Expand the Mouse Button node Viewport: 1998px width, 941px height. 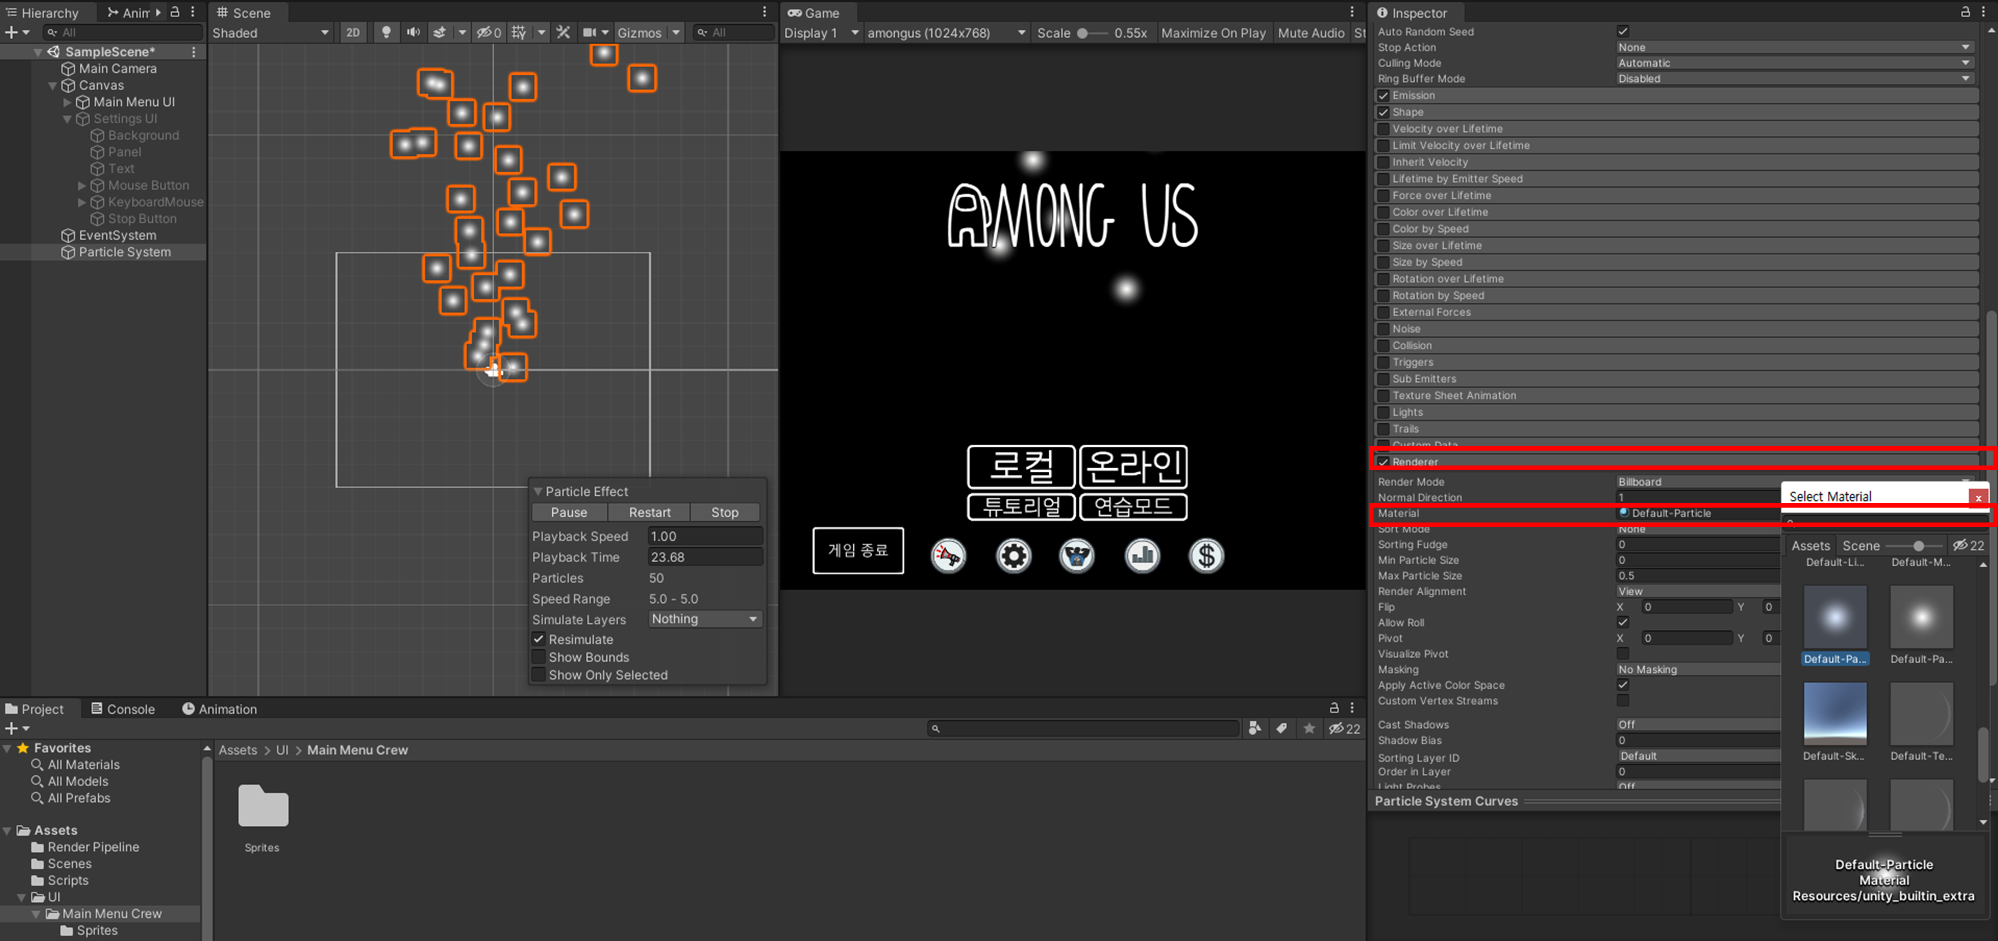pos(82,185)
